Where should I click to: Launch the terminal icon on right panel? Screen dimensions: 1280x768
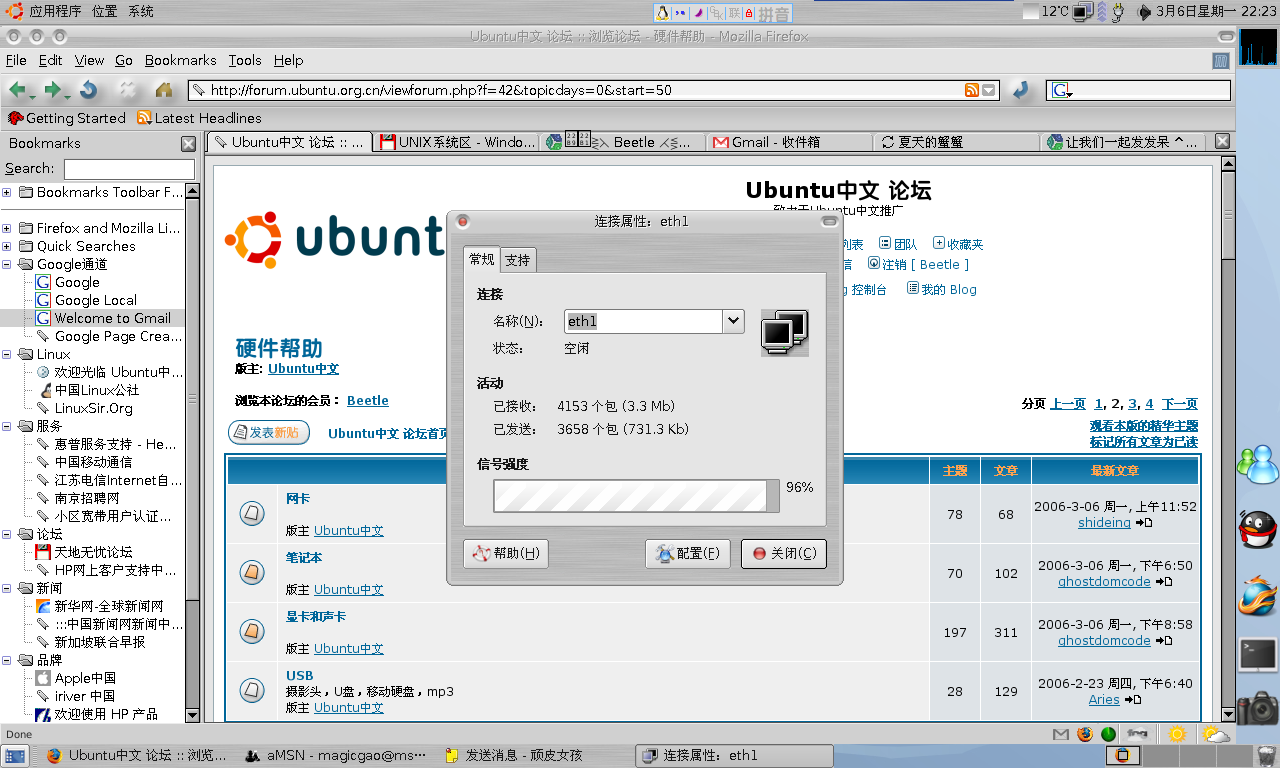pyautogui.click(x=1257, y=655)
